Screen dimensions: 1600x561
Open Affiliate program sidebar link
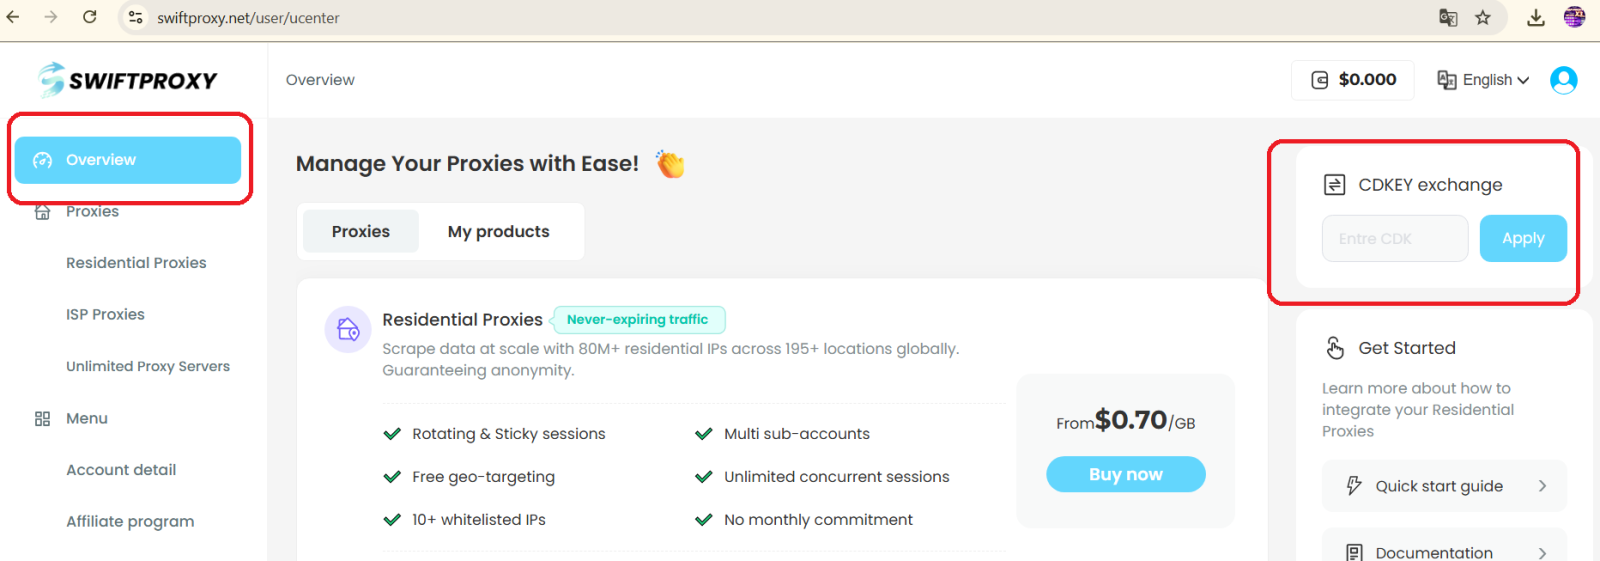pos(130,521)
